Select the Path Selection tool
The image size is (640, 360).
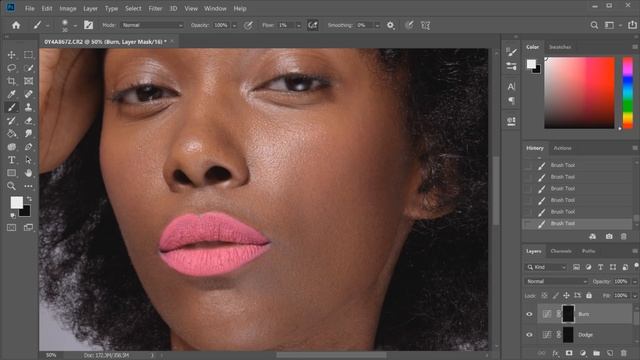pos(28,160)
